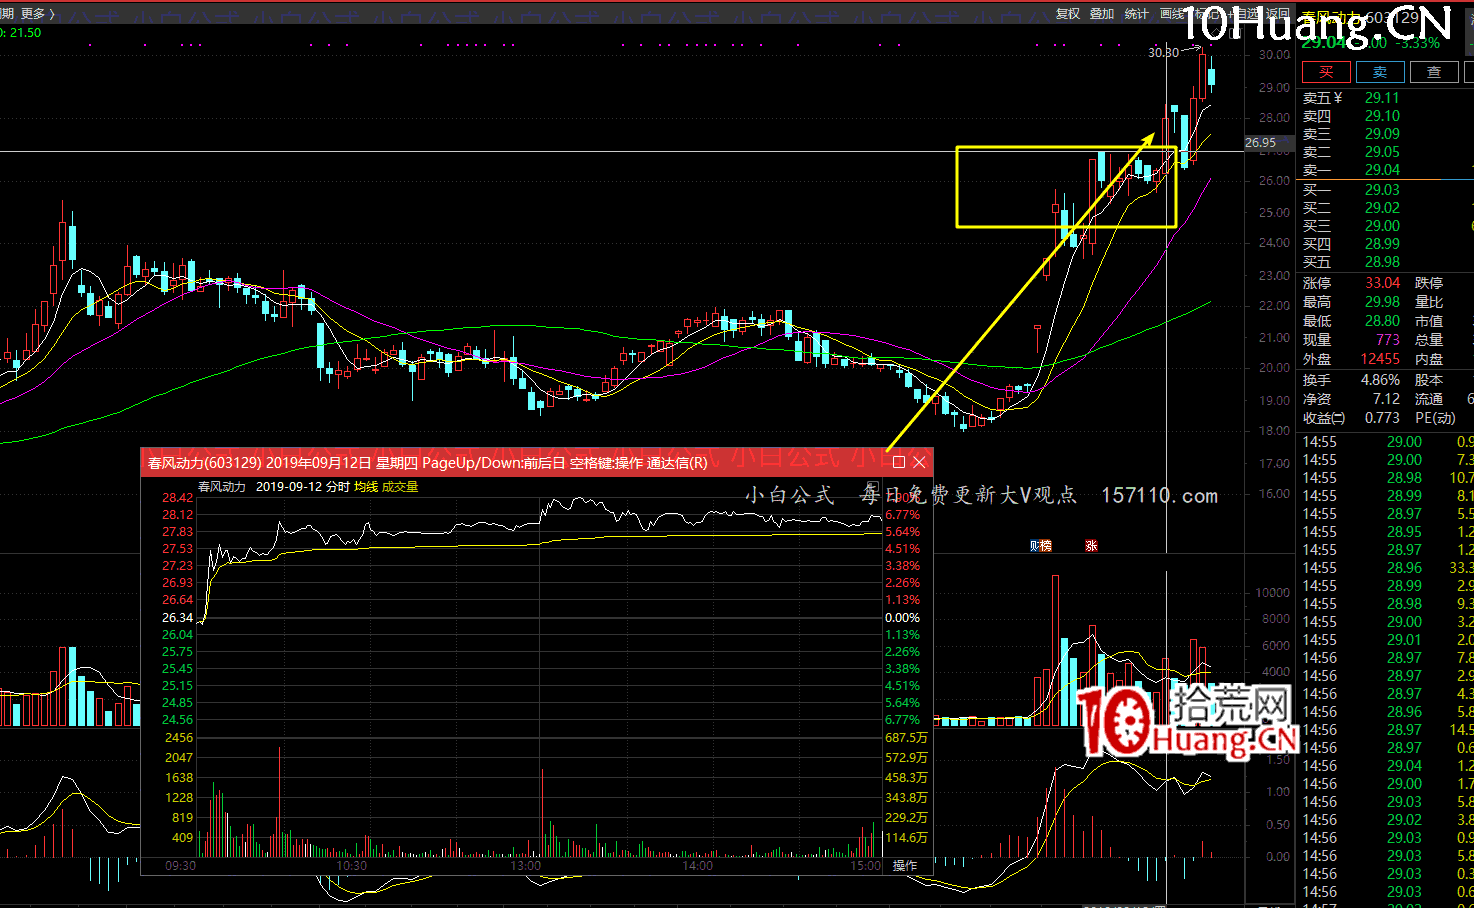This screenshot has height=908, width=1474.
Task: Click the 10:30 time label in popup
Action: coord(351,866)
